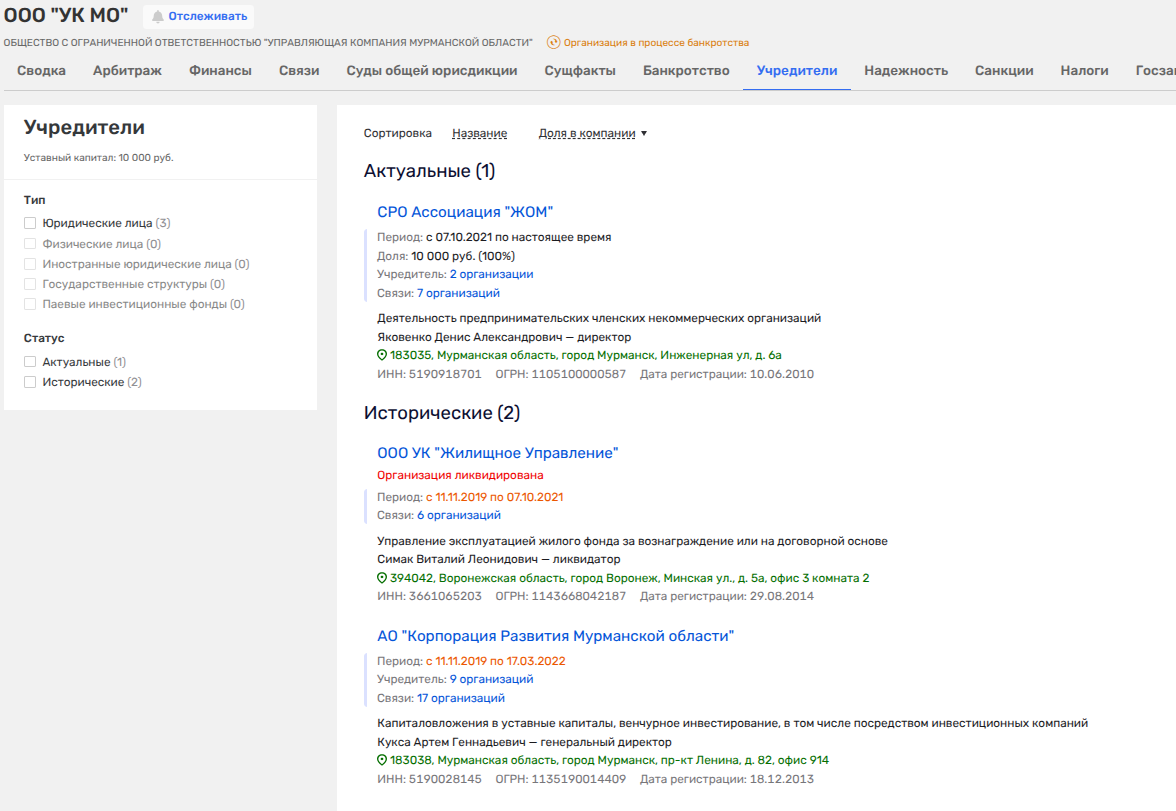Switch to the Арбитраж tab
Screen dimensions: 1176x811
[x=127, y=71]
